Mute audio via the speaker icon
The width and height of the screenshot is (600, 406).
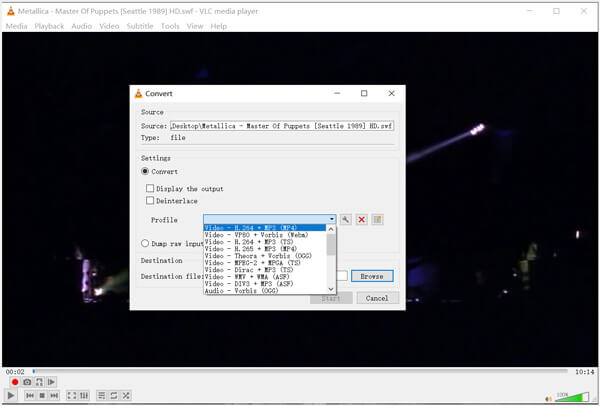(x=549, y=399)
